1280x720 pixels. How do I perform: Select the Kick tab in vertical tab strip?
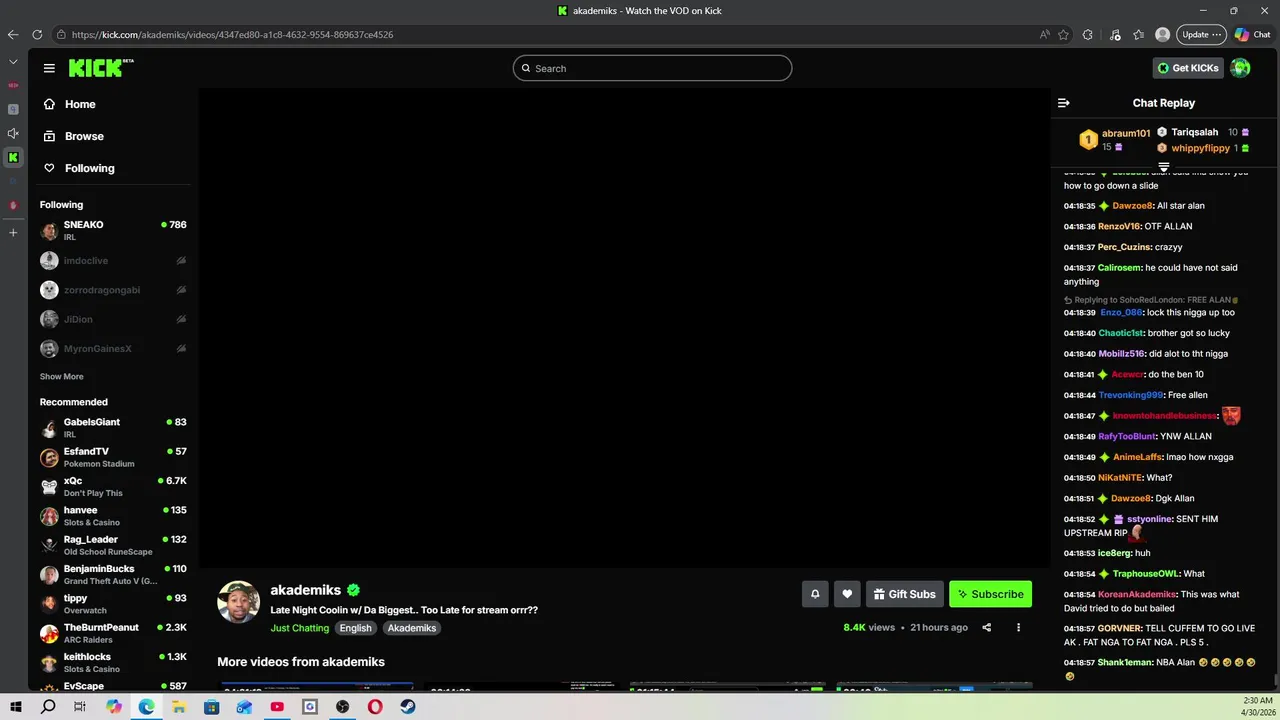(13, 157)
